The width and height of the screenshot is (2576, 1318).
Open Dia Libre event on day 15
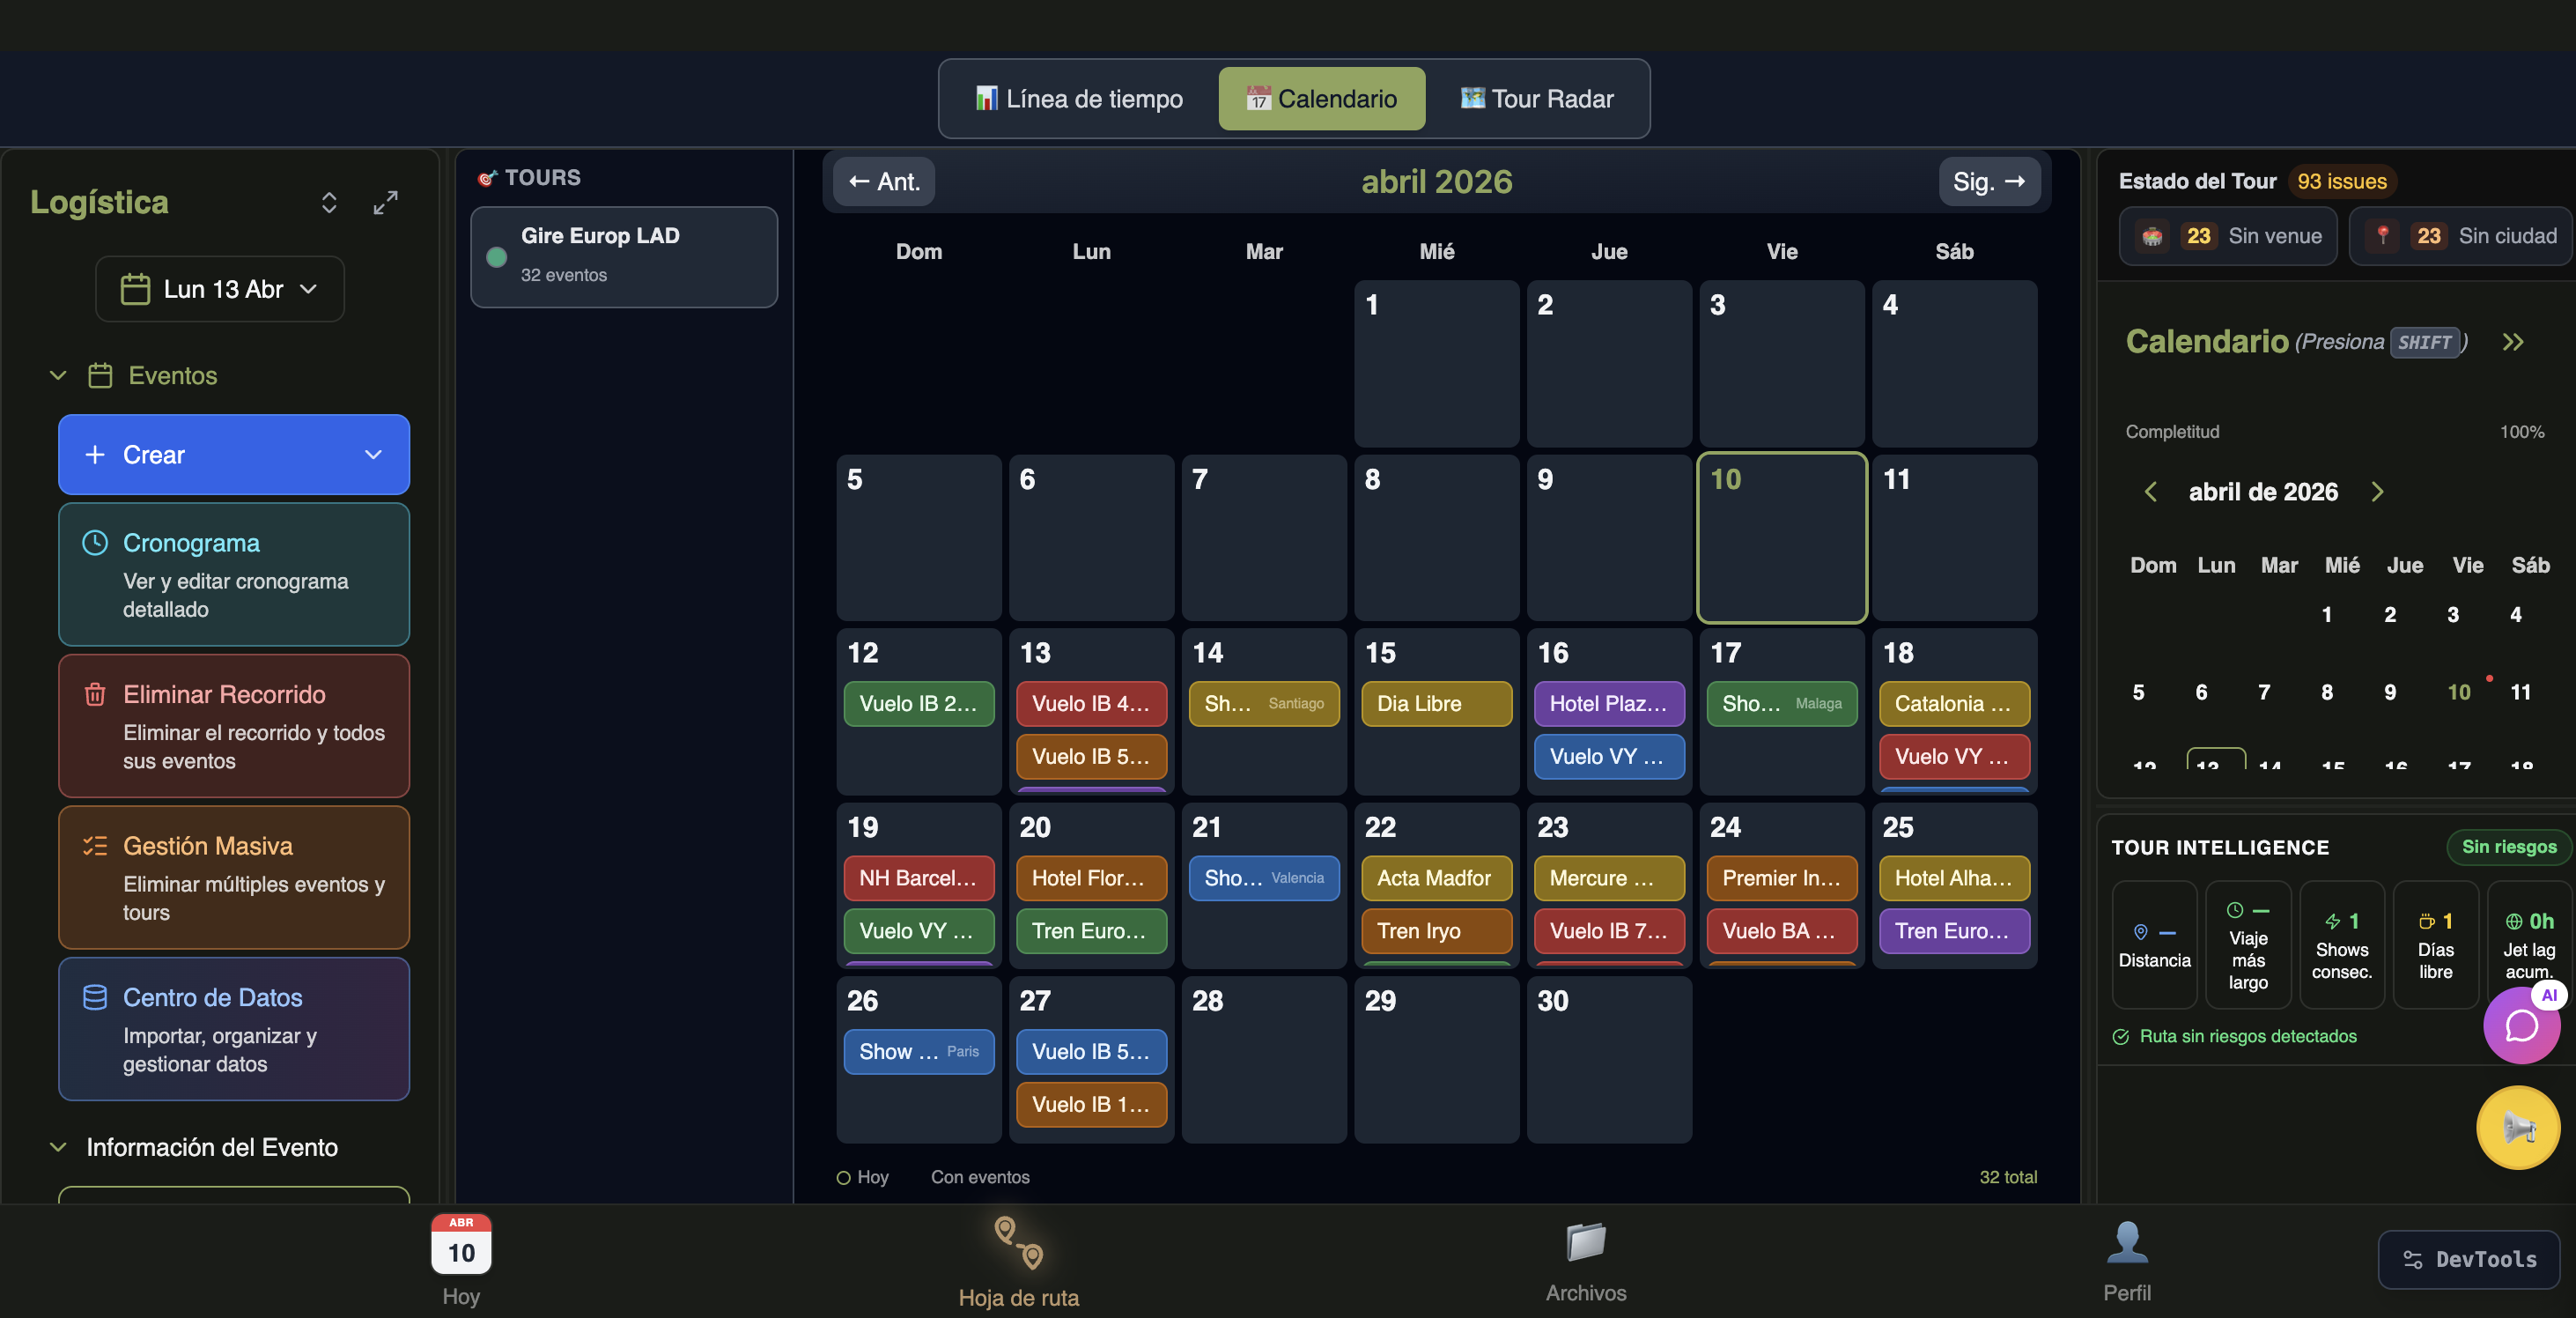coord(1436,704)
